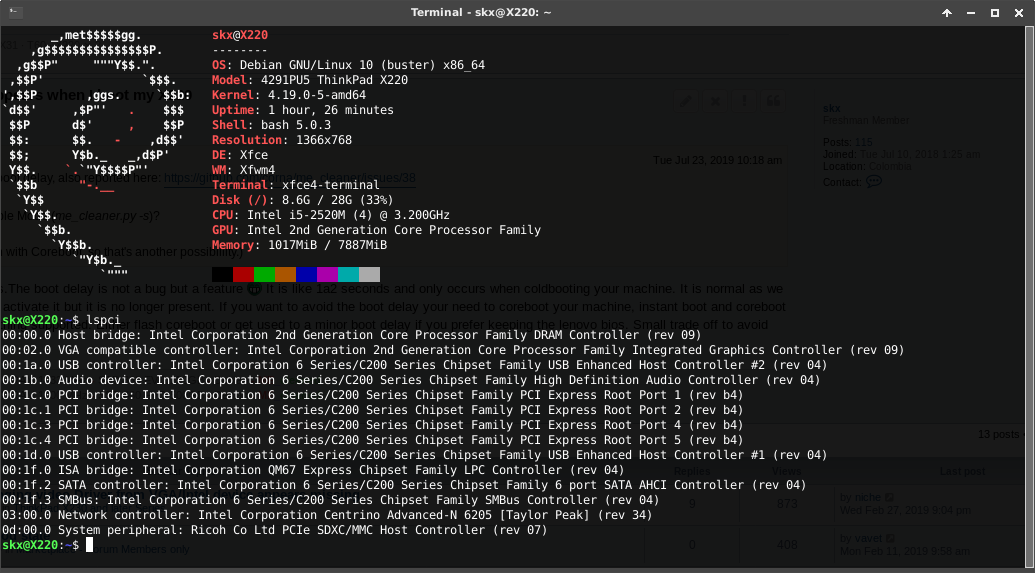Click the '00:1c.3 PCI bridge' Root Port 4 line
This screenshot has height=573, width=1035.
[x=372, y=425]
